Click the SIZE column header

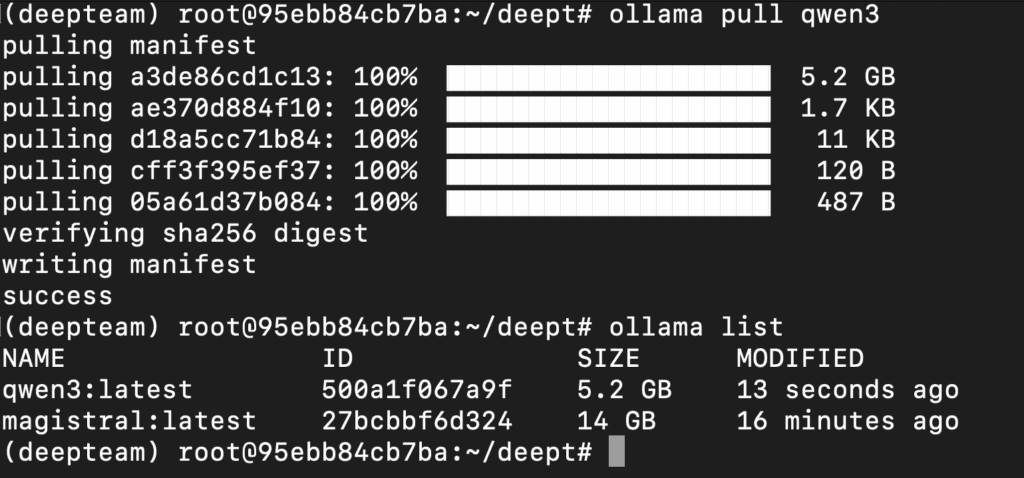coord(609,358)
